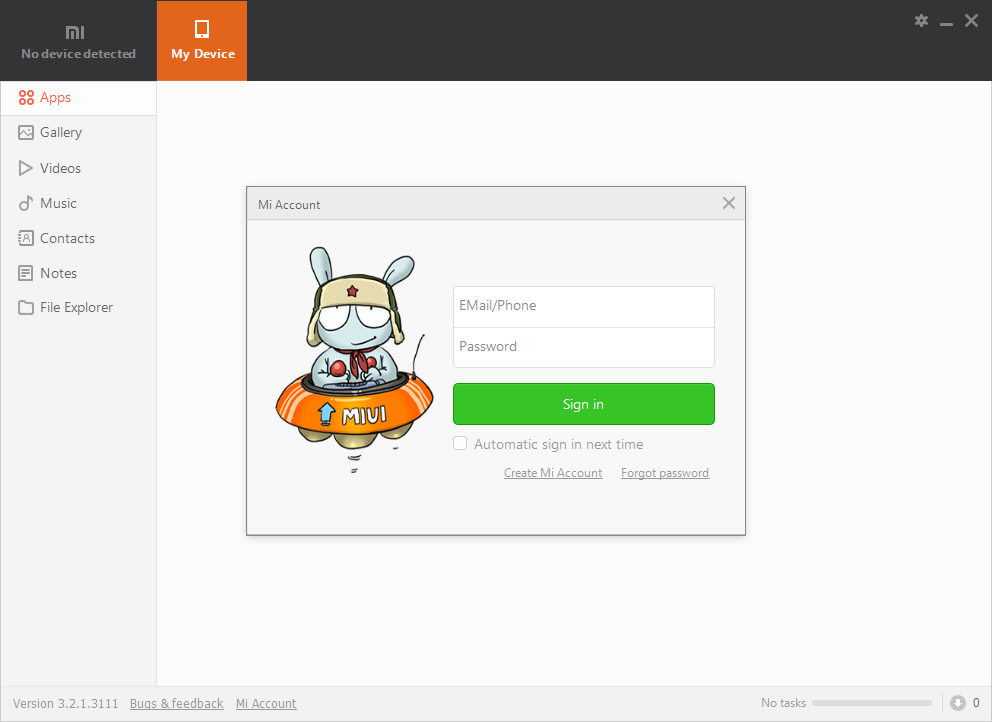The height and width of the screenshot is (722, 992).
Task: Open the Create Mi Account link
Action: pos(553,473)
